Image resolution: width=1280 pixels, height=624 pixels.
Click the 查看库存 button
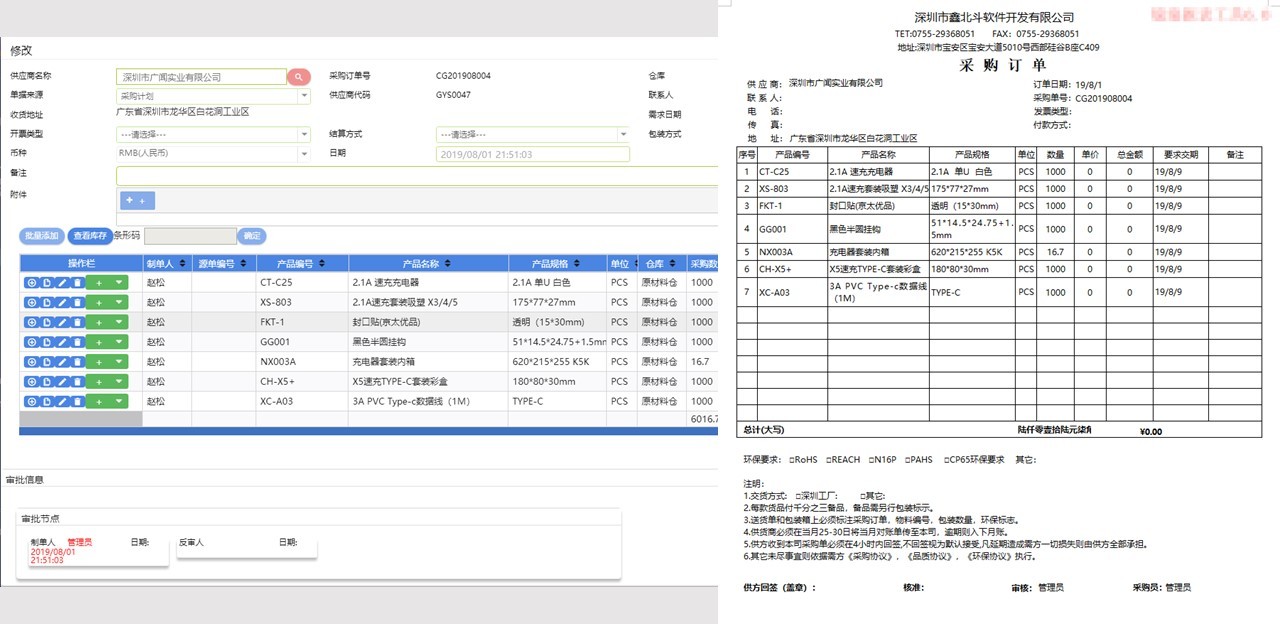tap(90, 236)
